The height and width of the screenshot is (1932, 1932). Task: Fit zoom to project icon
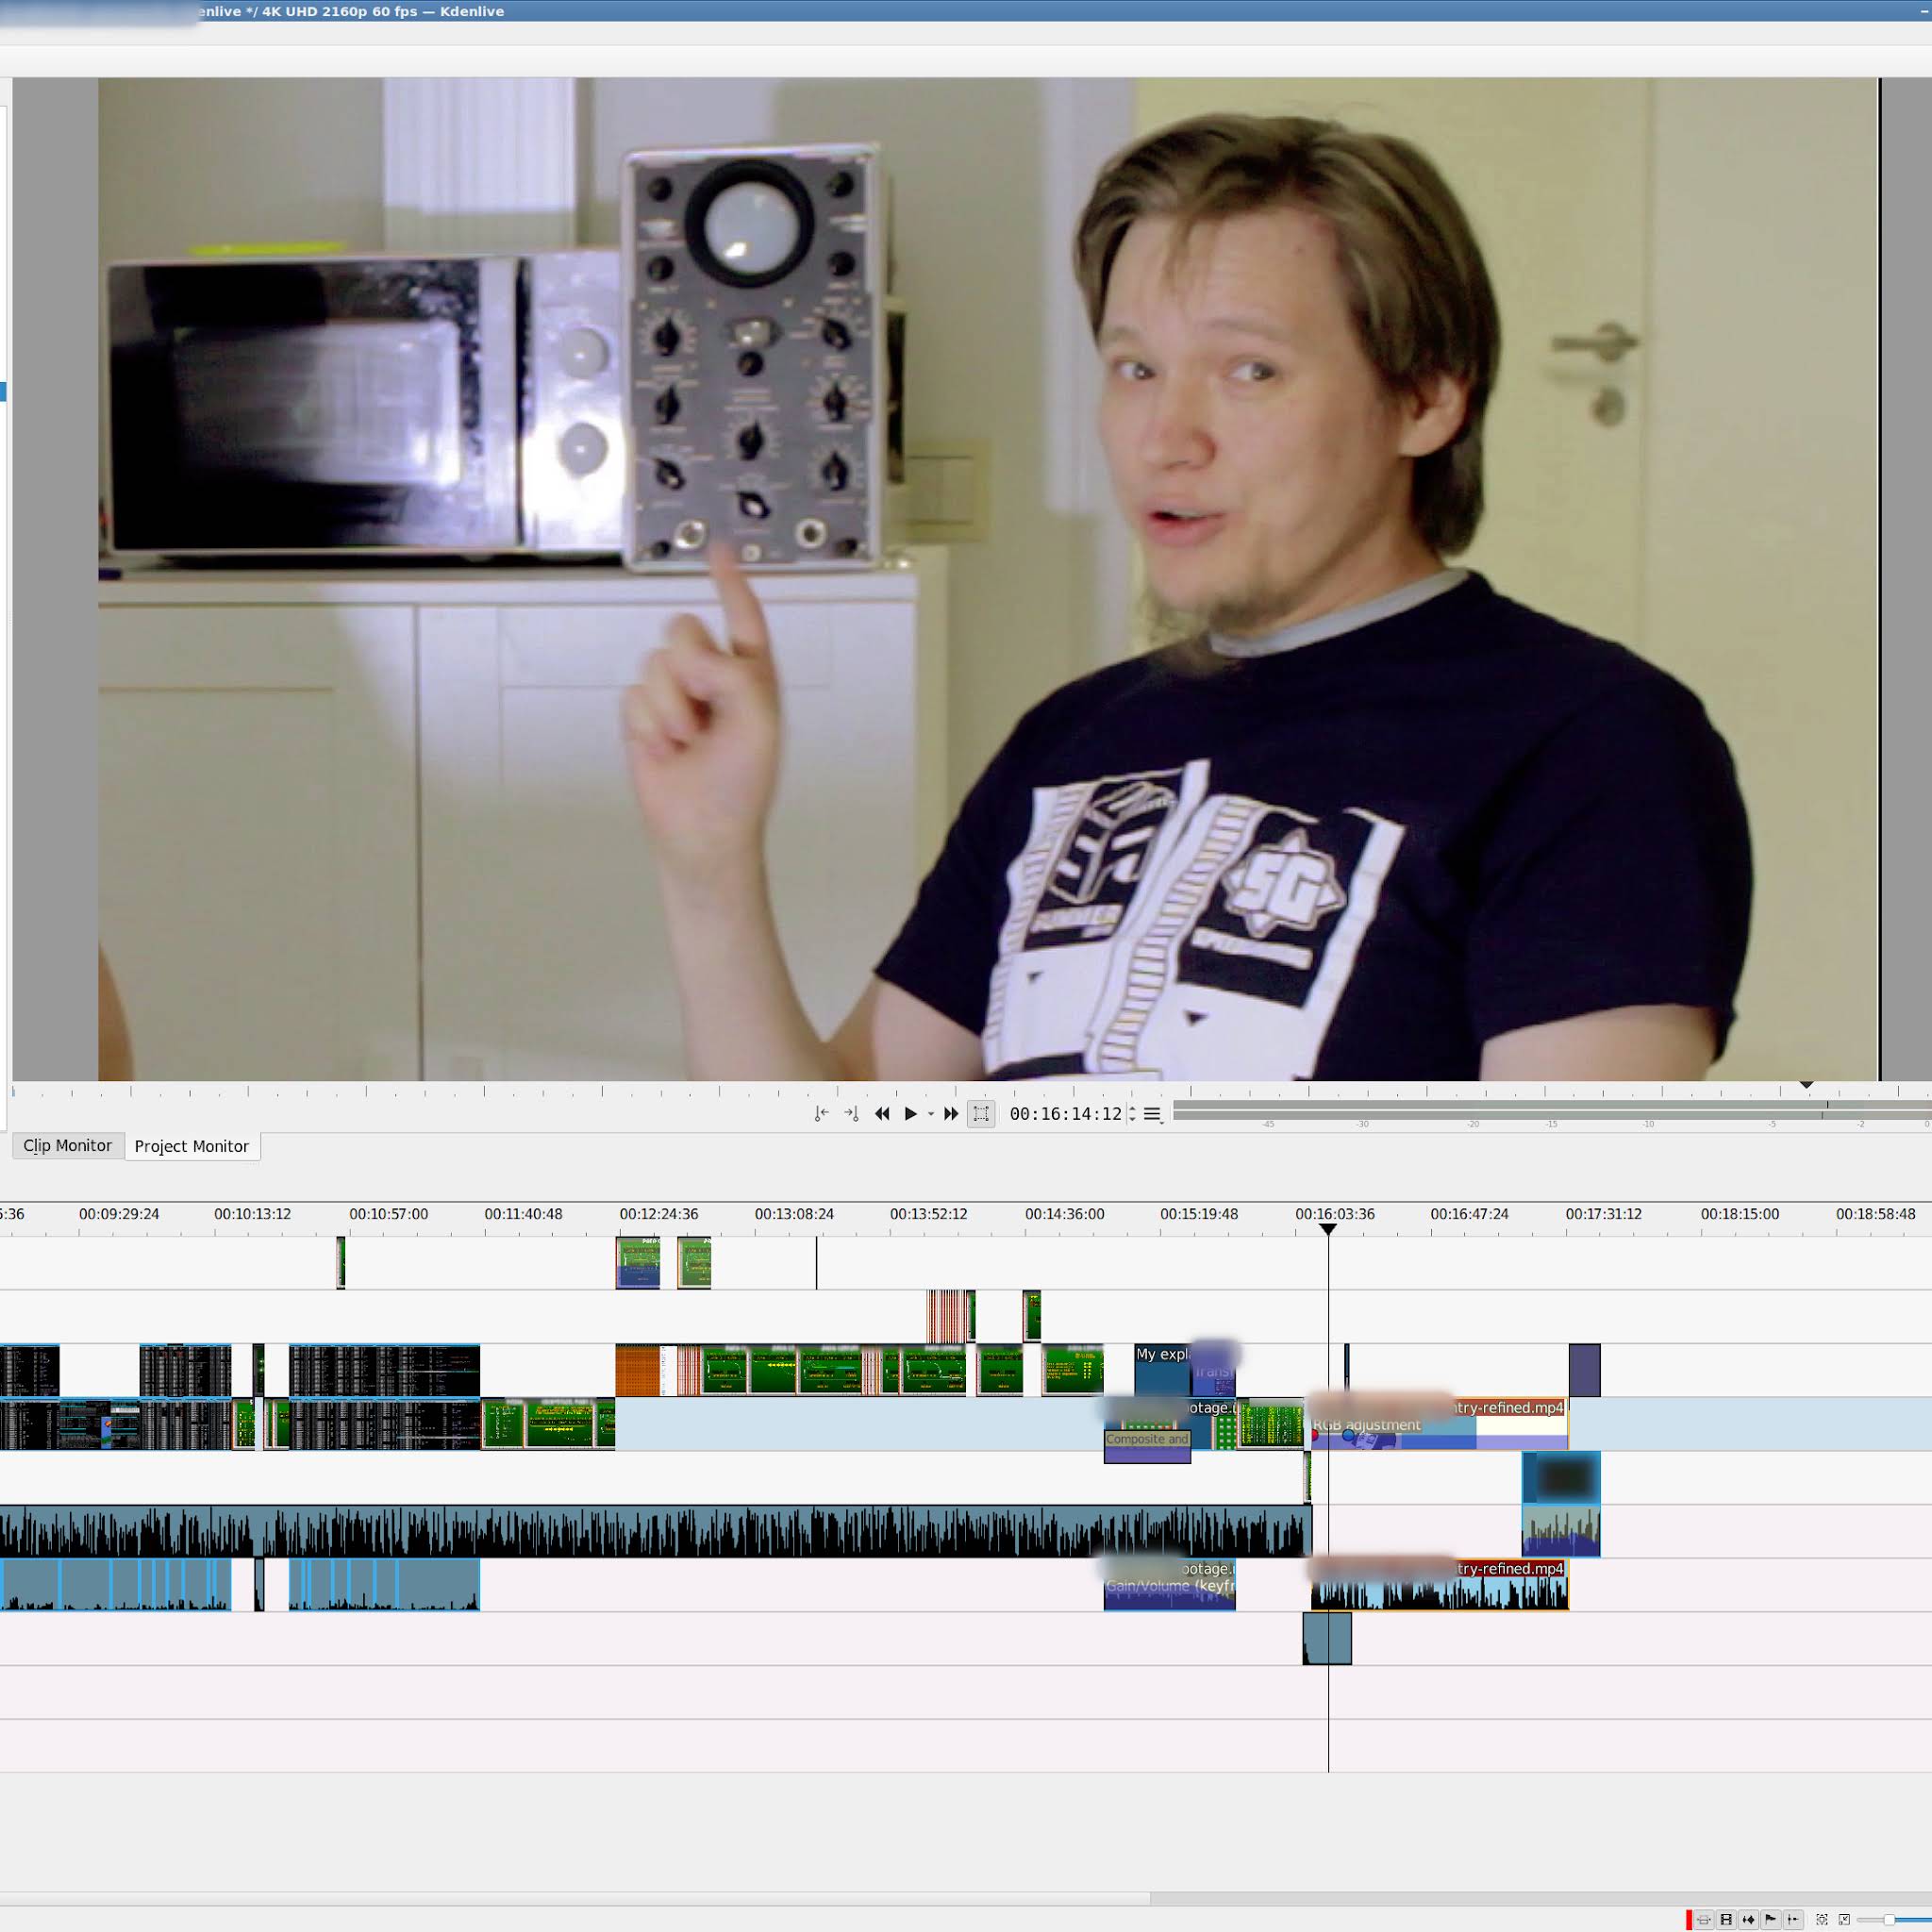[x=1822, y=1919]
